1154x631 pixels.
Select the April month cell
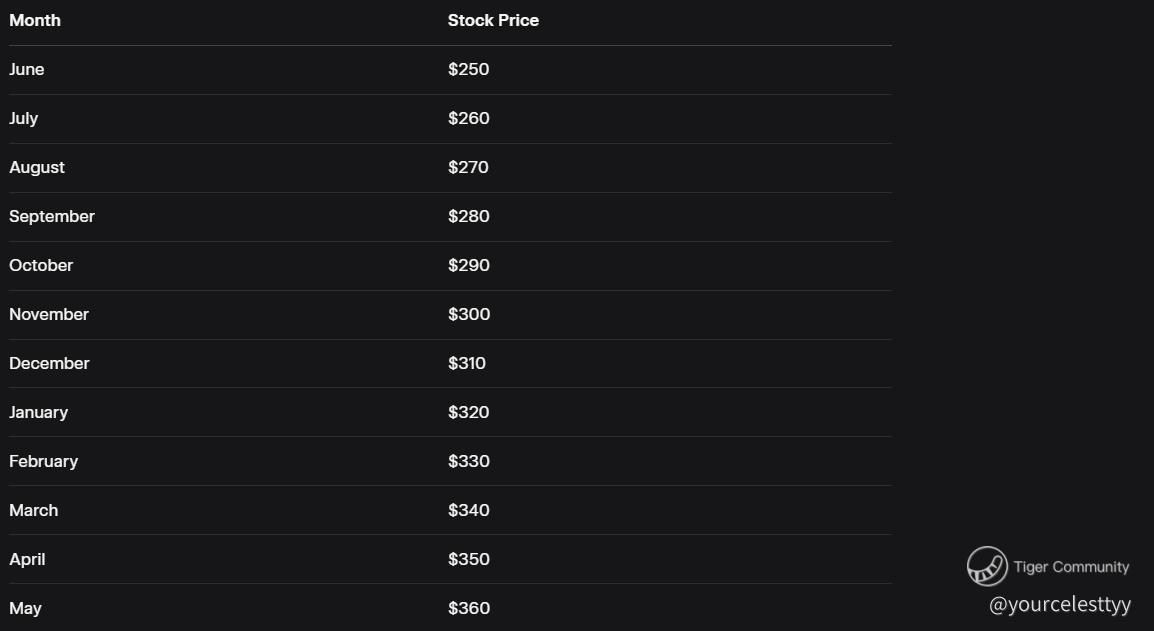pos(27,559)
